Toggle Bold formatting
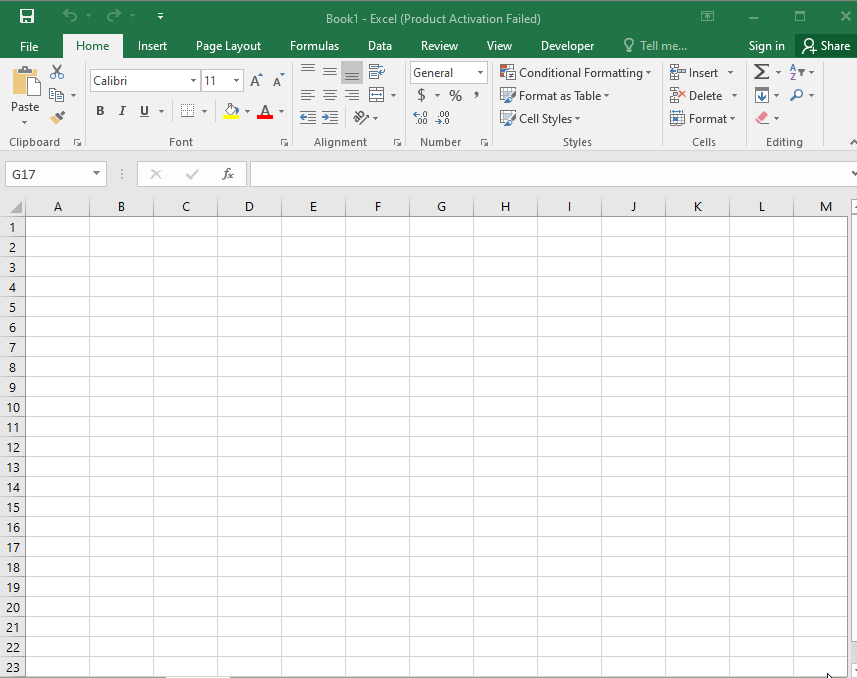The height and width of the screenshot is (678, 857). pyautogui.click(x=100, y=111)
